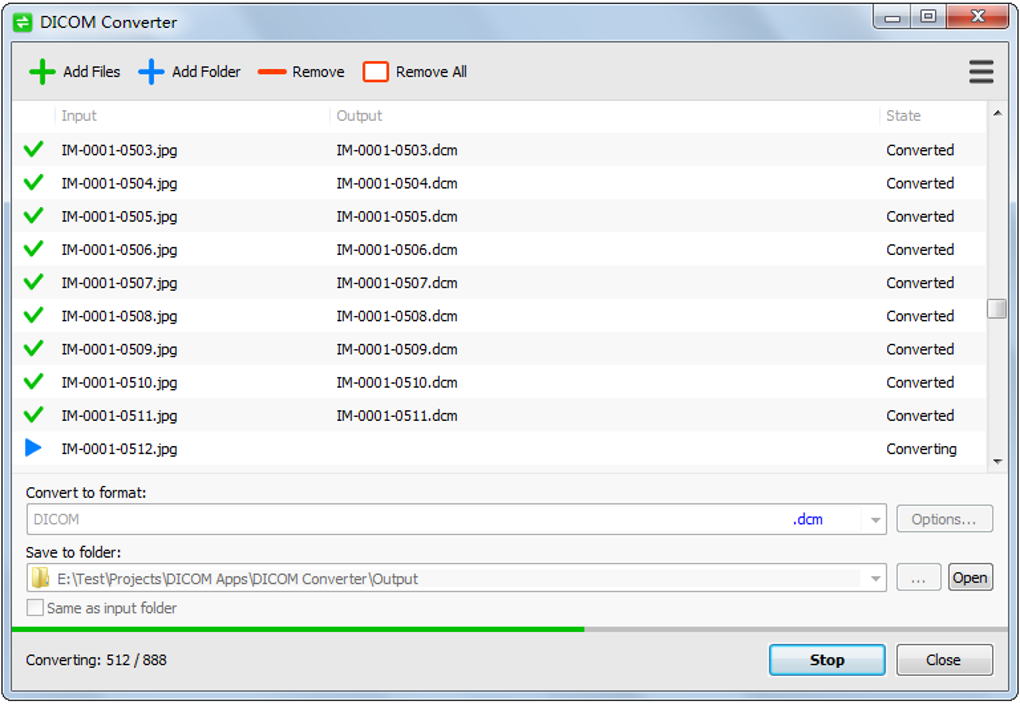Select the IM-0001-0509.jpg input entry

point(119,349)
